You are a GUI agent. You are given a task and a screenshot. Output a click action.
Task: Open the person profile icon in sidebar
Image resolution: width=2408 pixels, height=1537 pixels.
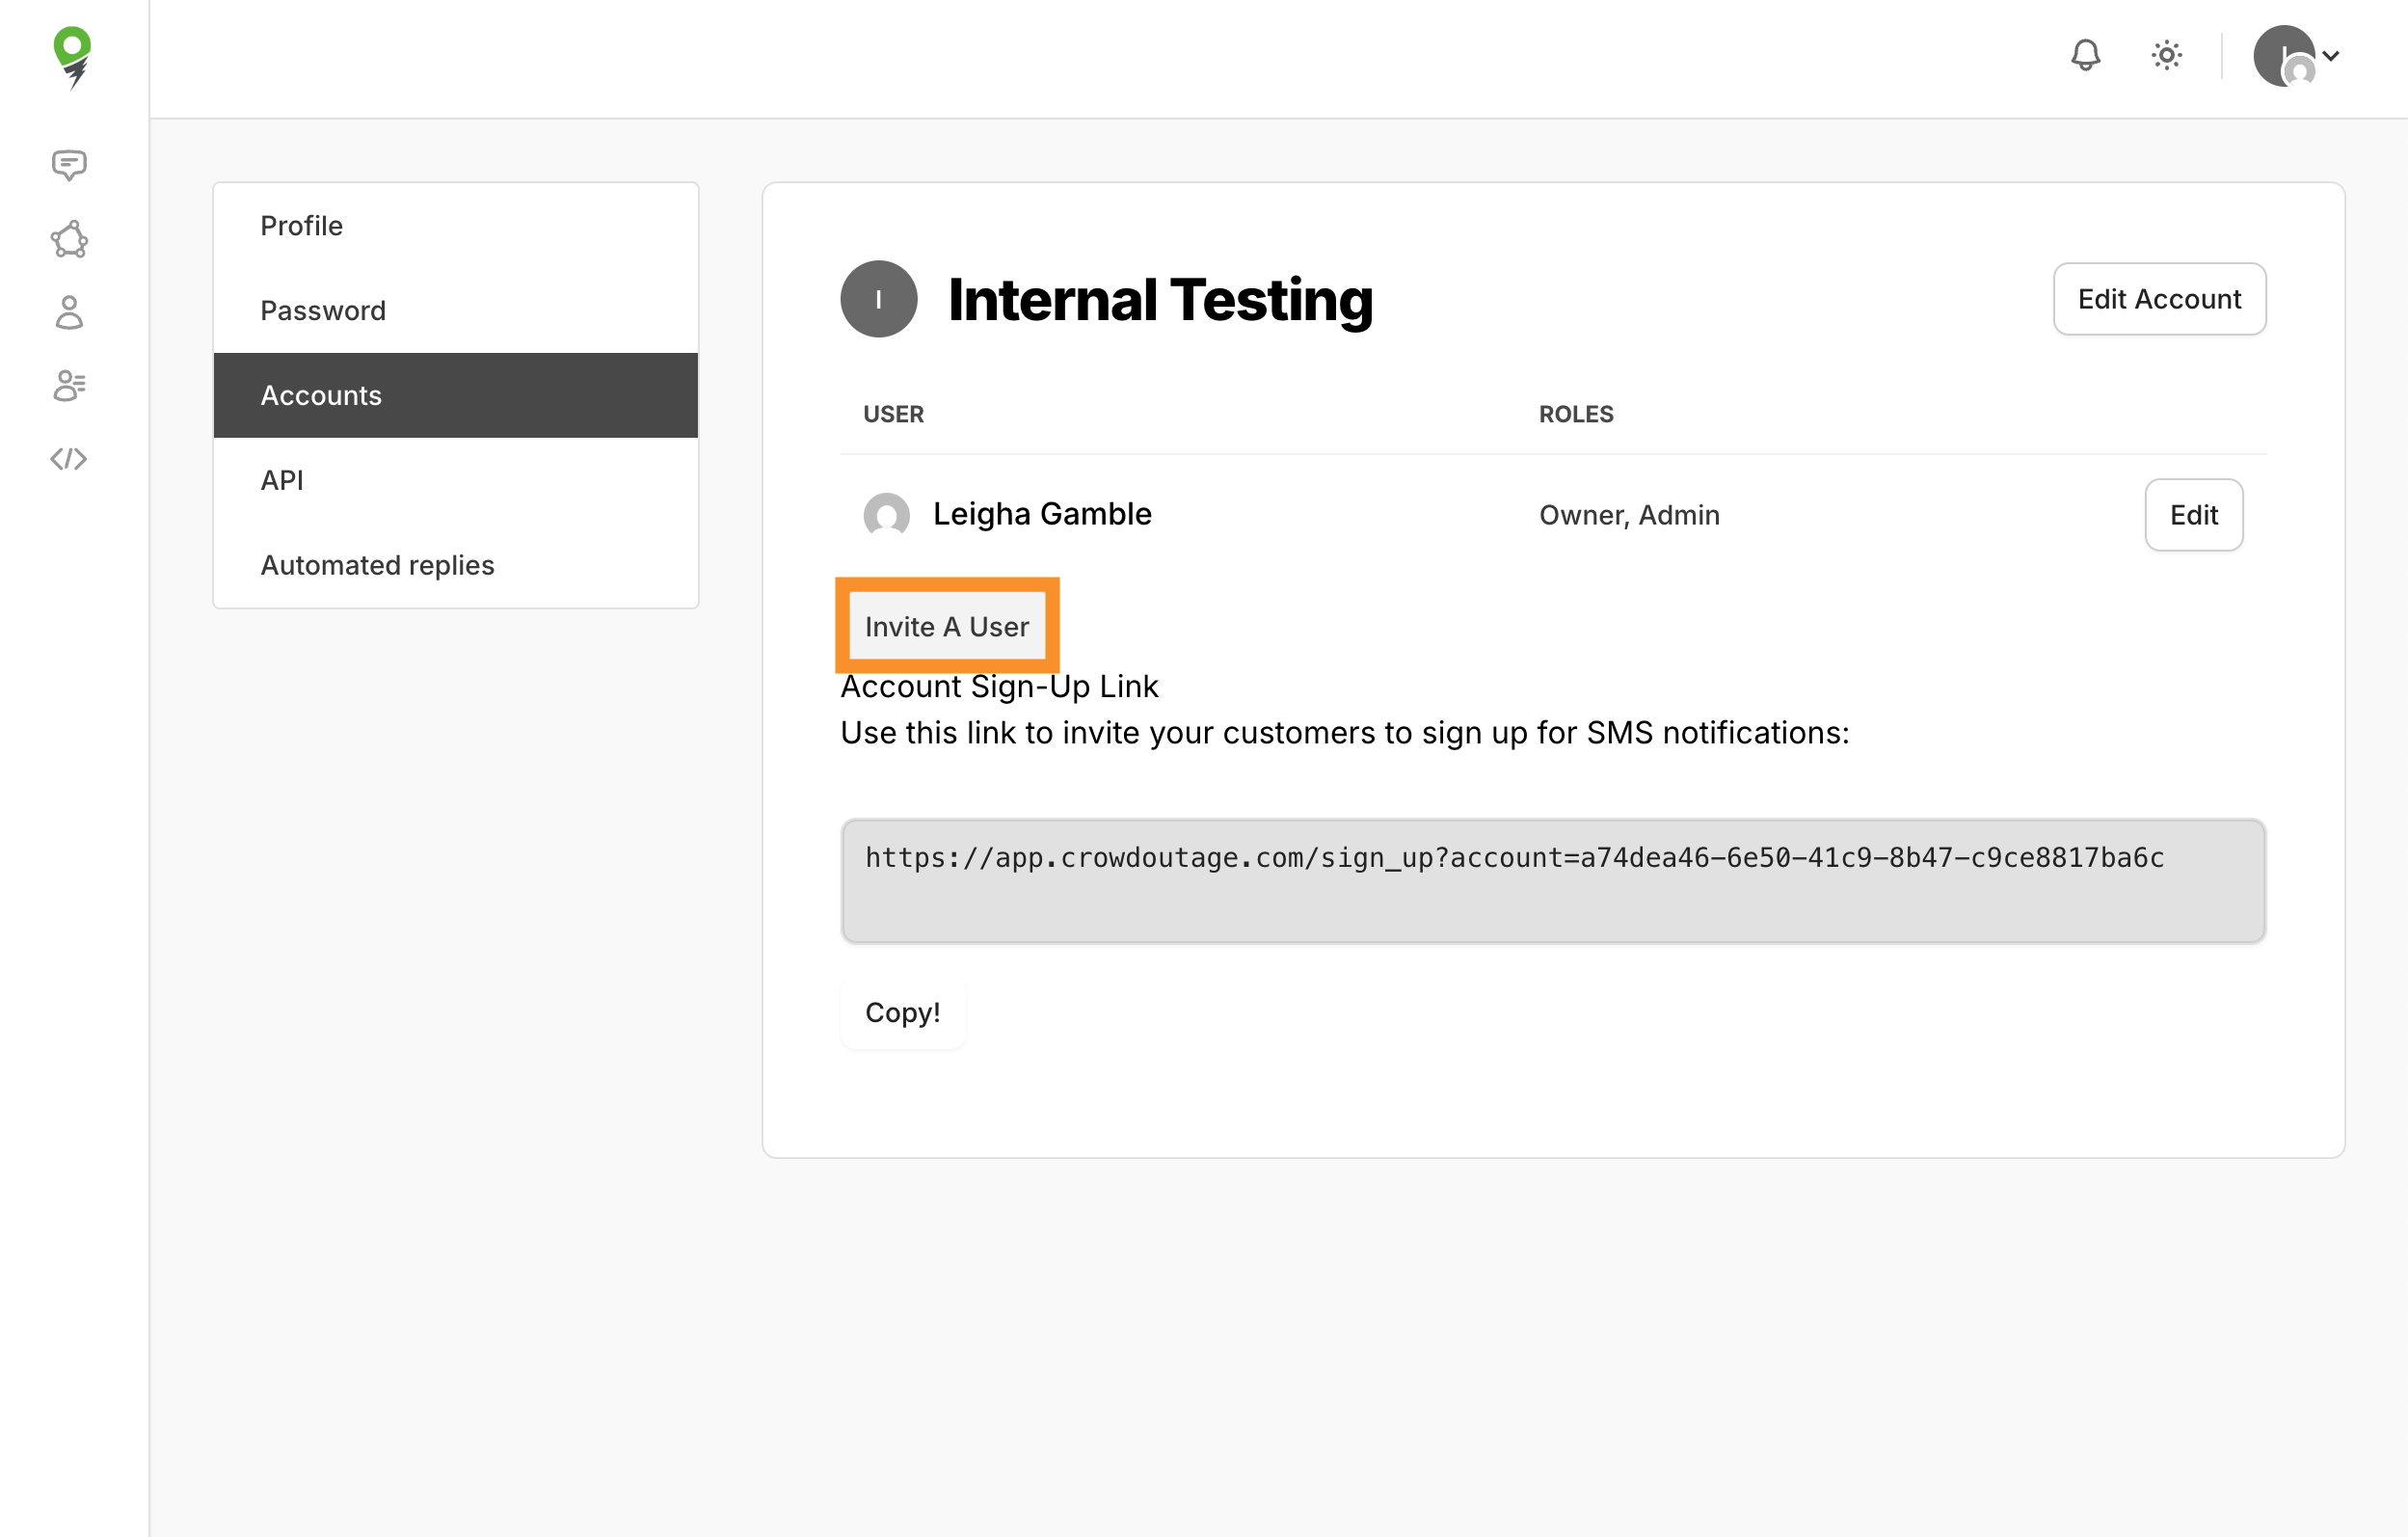68,313
